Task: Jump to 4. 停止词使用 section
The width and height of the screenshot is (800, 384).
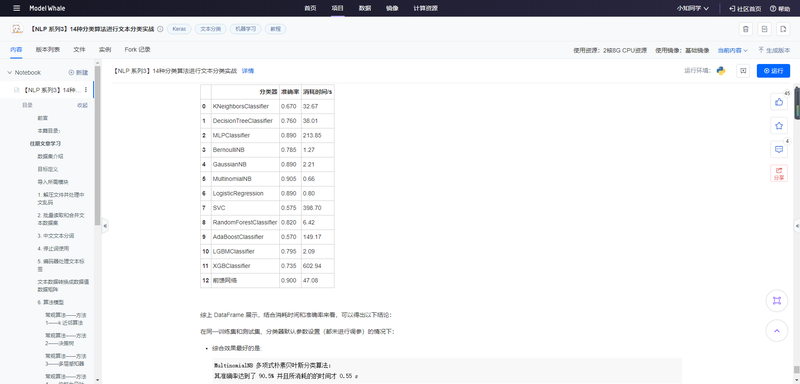Action: tap(53, 248)
